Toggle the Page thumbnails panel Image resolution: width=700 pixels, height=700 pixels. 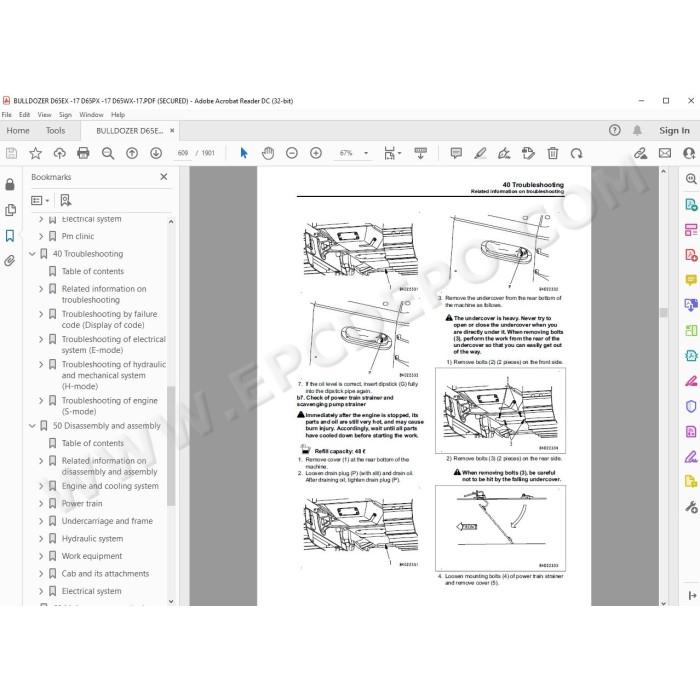point(10,210)
